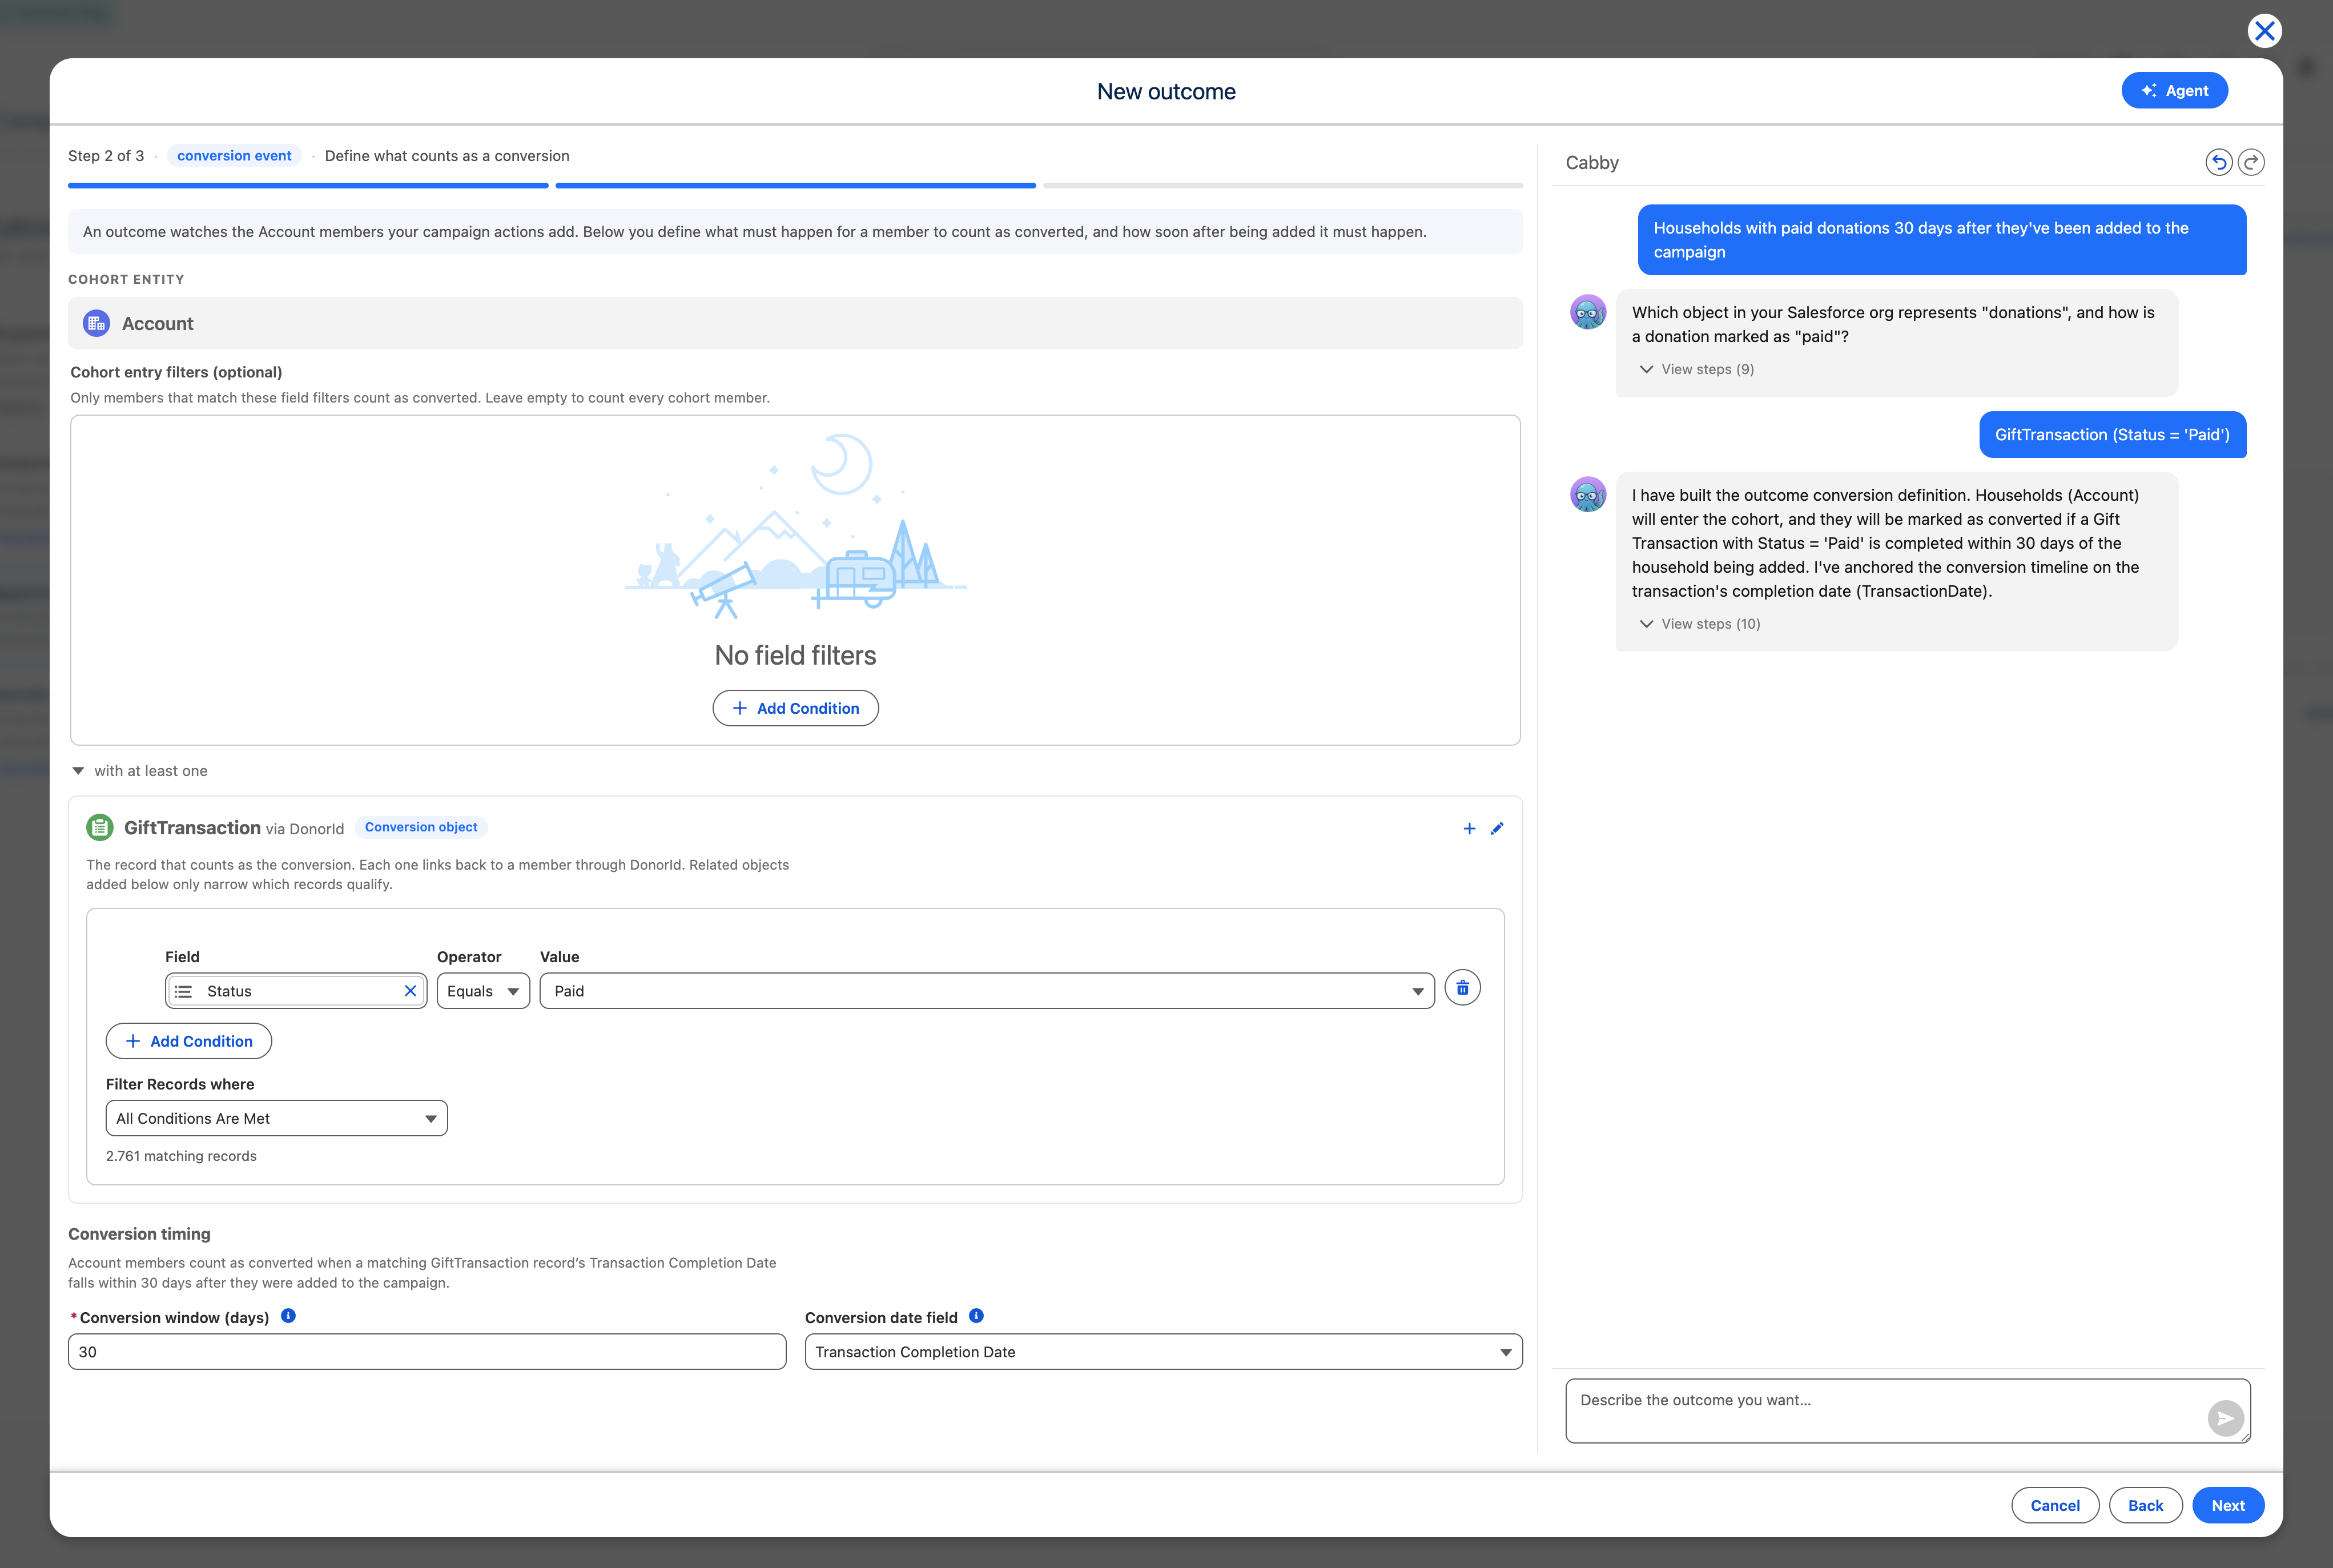Click the 'GiftTransaction (Status = 'Paid')' message
This screenshot has height=1568, width=2333.
point(2112,435)
